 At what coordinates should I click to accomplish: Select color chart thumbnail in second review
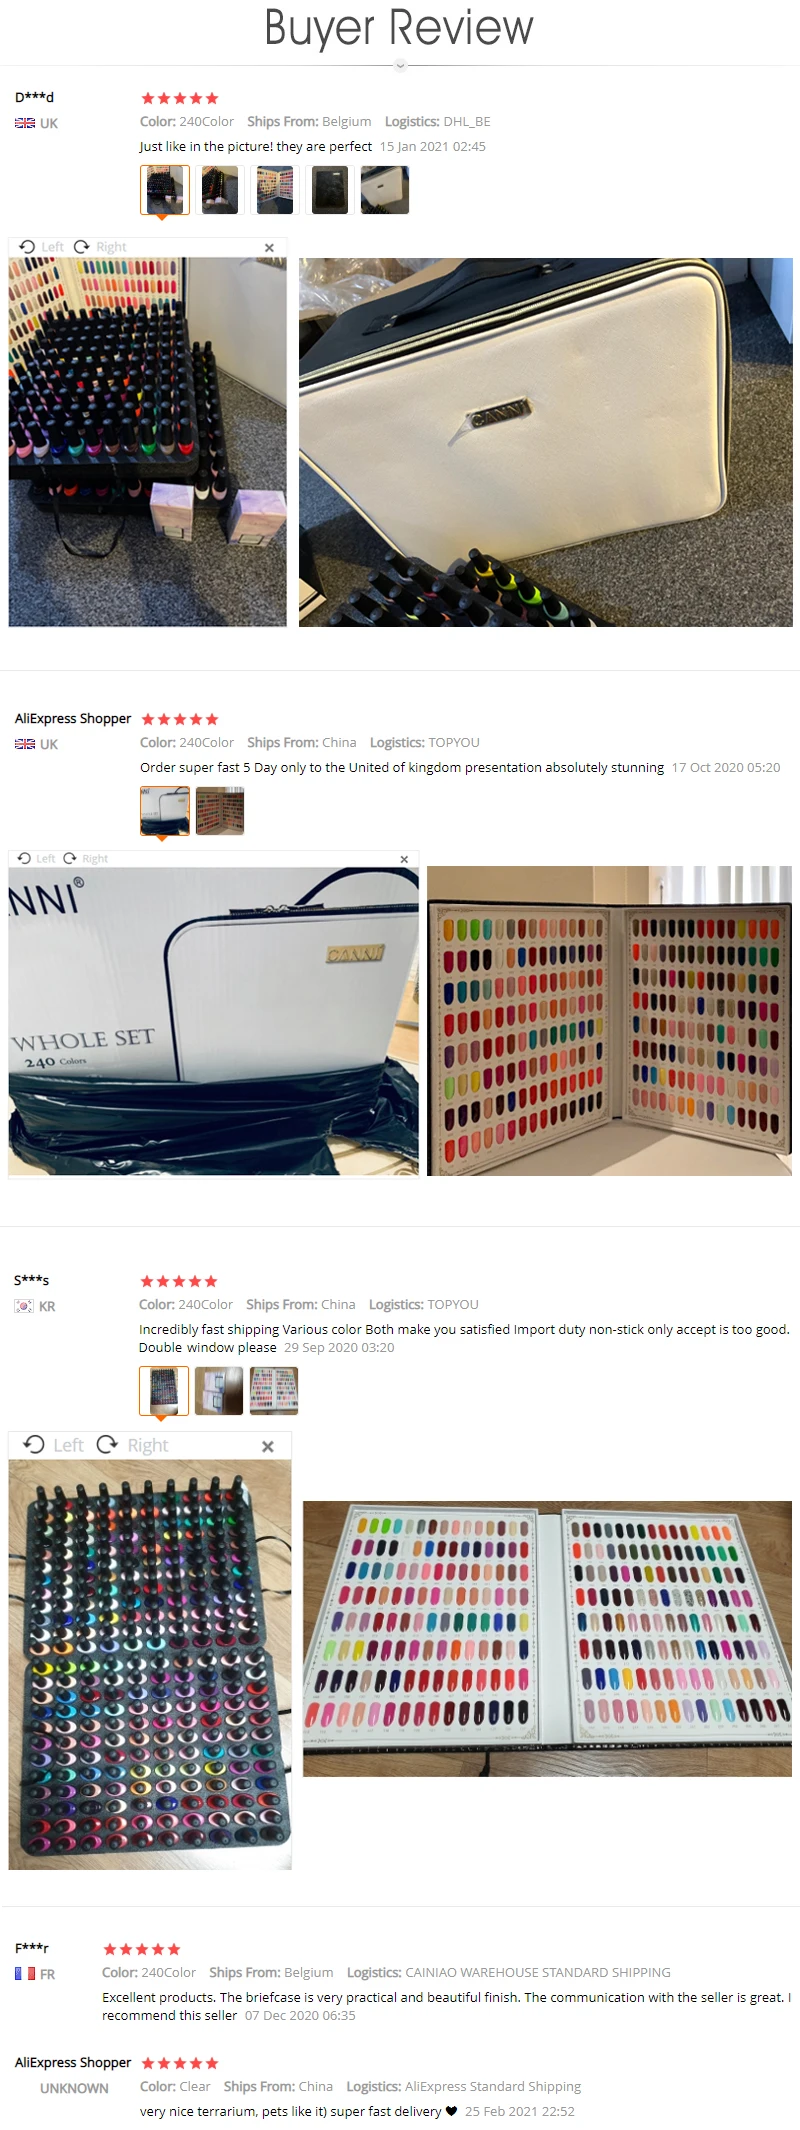click(x=220, y=811)
